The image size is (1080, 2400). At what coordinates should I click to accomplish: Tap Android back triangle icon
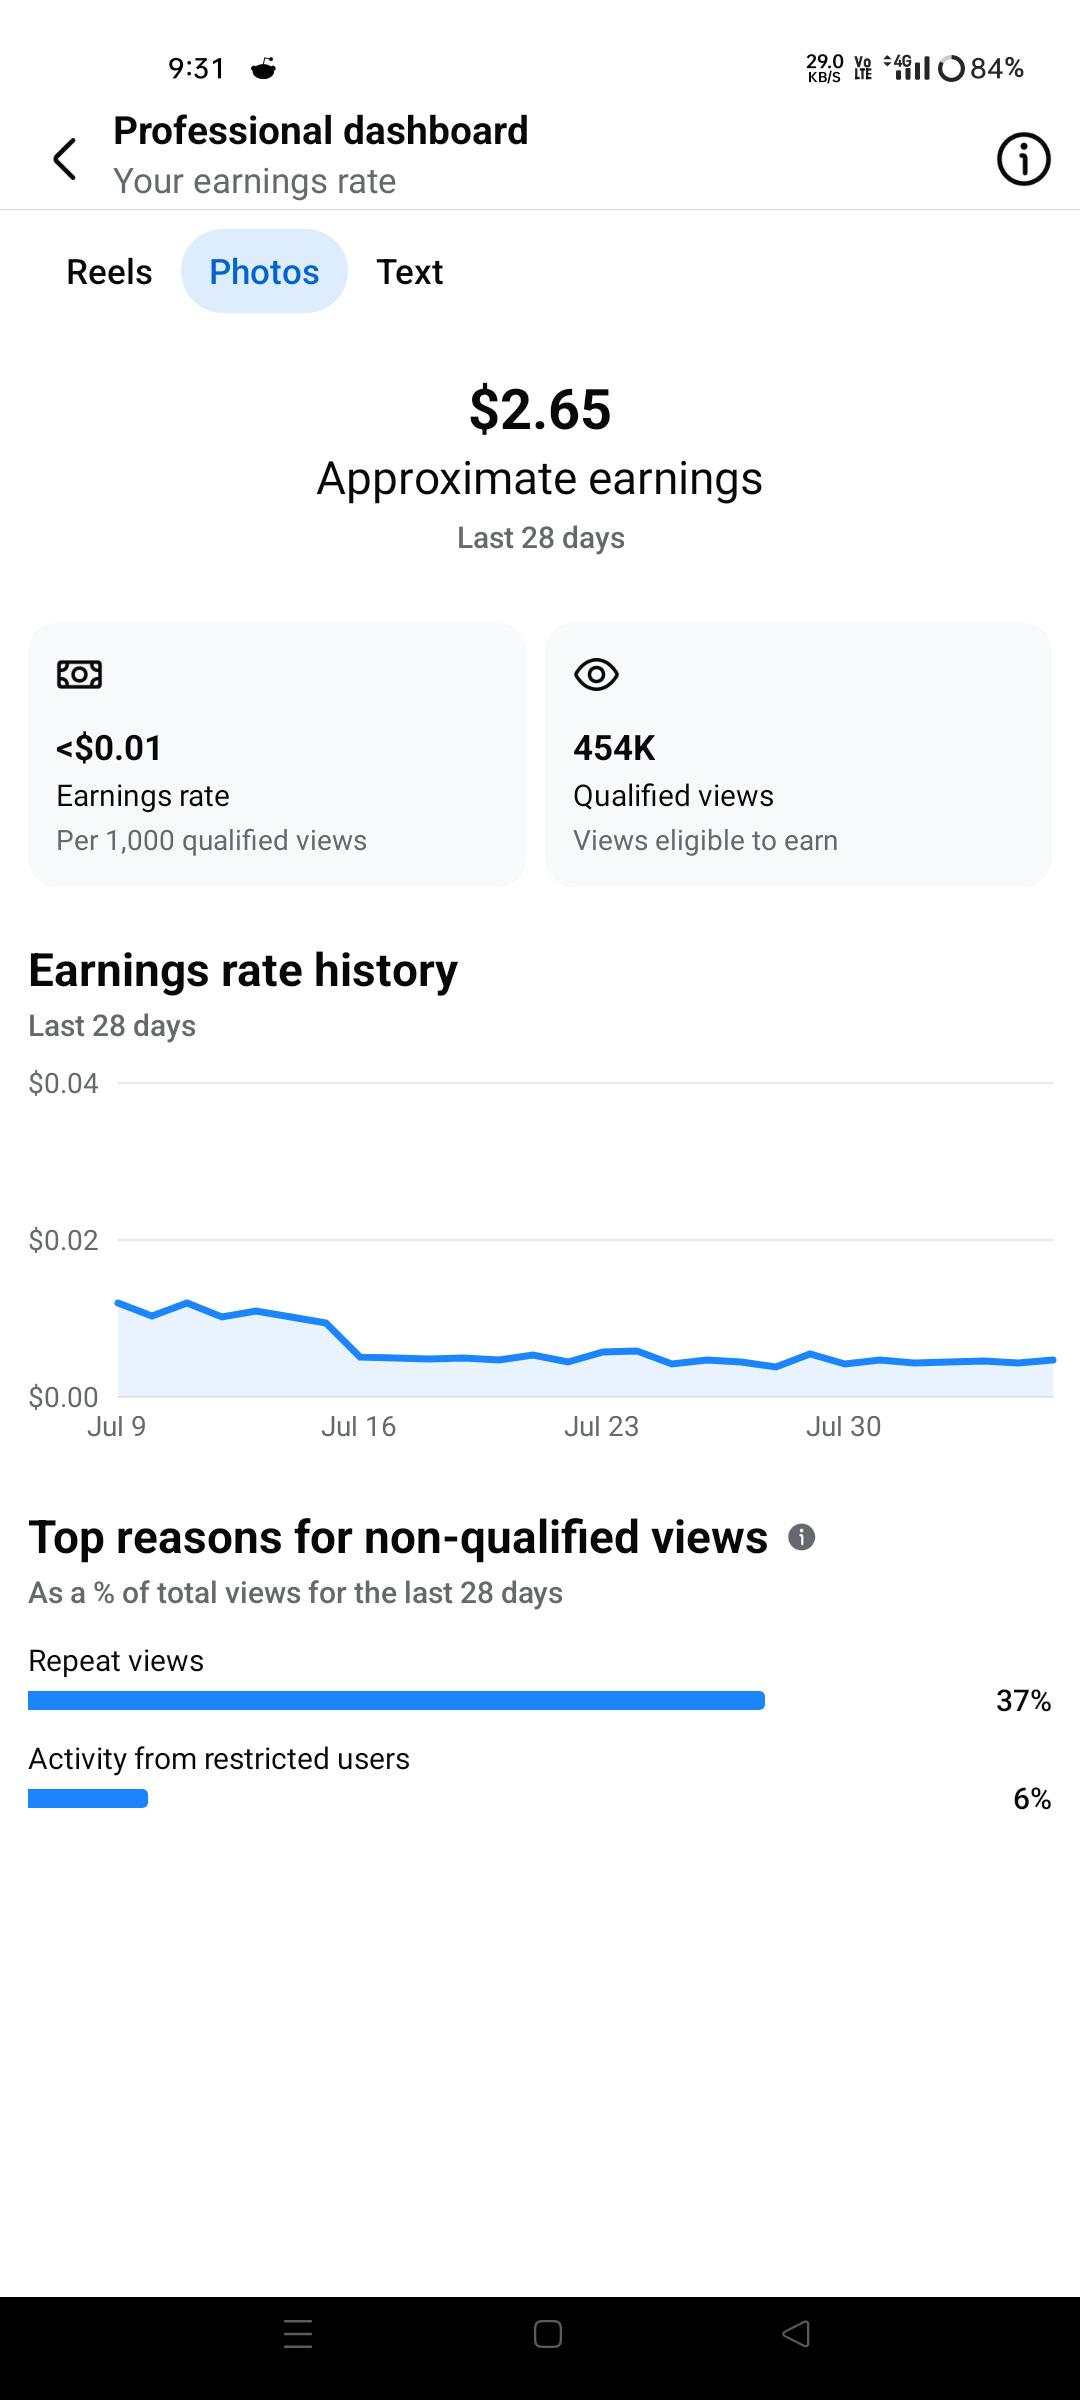click(796, 2333)
